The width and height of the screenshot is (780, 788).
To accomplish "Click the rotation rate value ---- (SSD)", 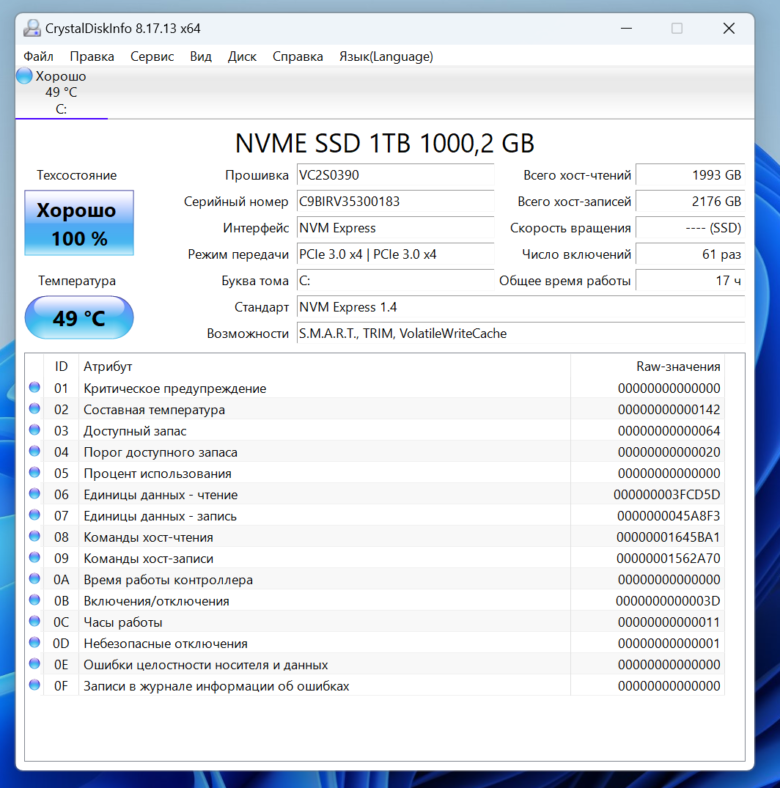I will point(690,228).
